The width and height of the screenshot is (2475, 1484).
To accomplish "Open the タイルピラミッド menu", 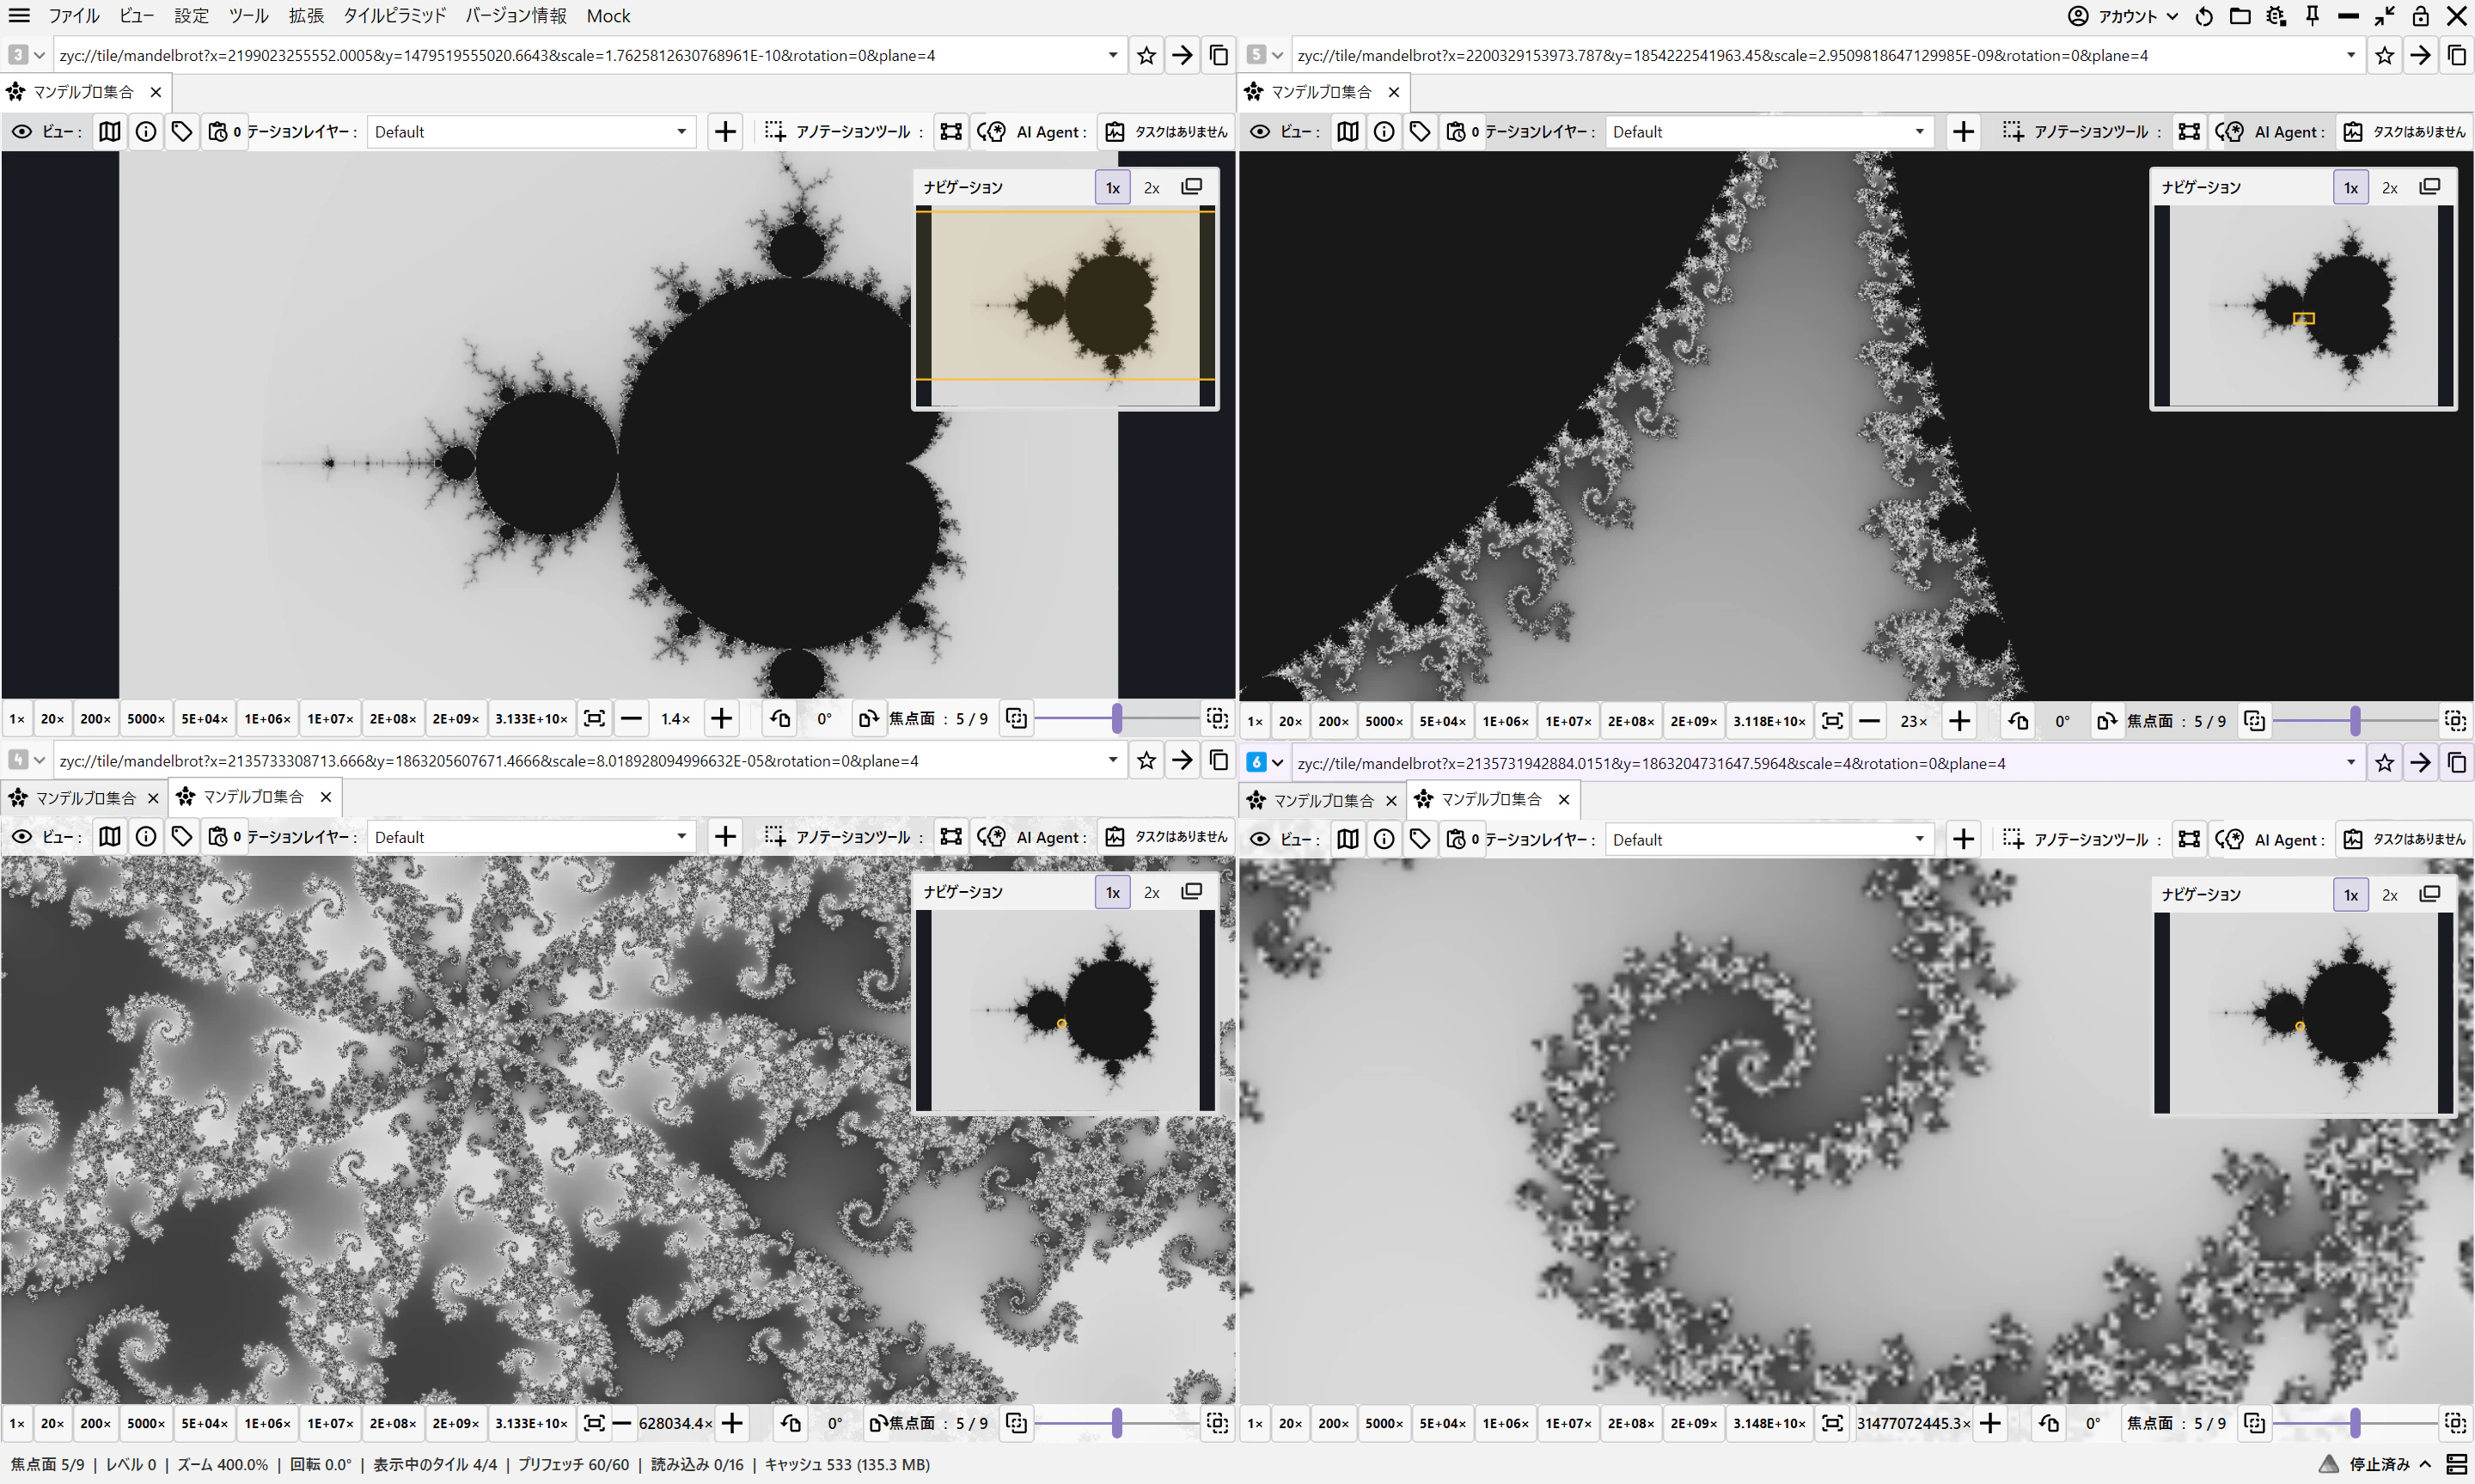I will (394, 16).
